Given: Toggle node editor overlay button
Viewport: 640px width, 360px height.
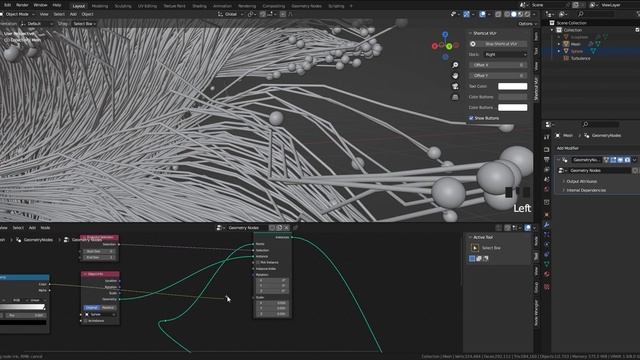Looking at the screenshot, I should point(527,228).
